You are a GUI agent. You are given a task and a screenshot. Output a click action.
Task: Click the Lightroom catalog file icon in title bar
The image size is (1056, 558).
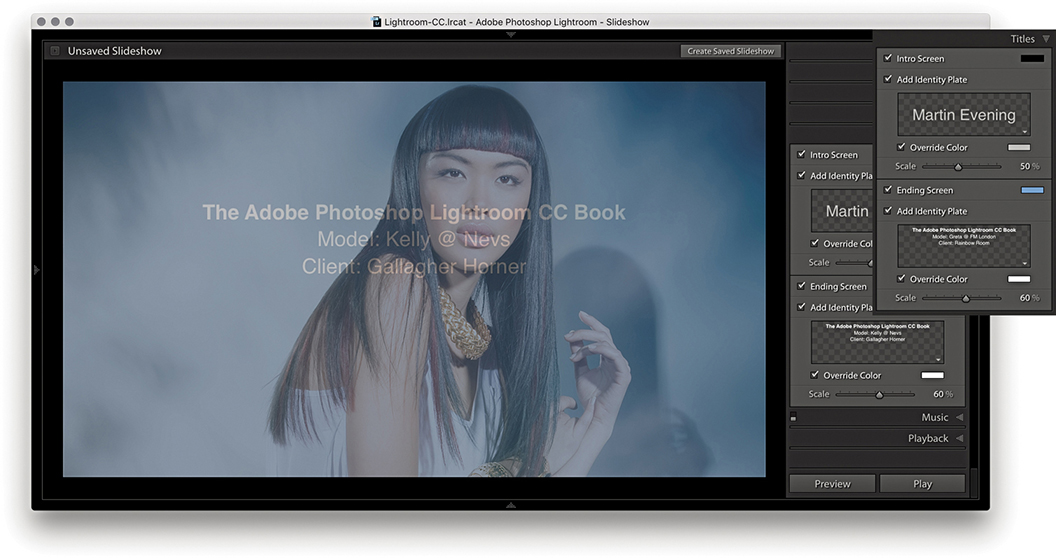pyautogui.click(x=377, y=21)
